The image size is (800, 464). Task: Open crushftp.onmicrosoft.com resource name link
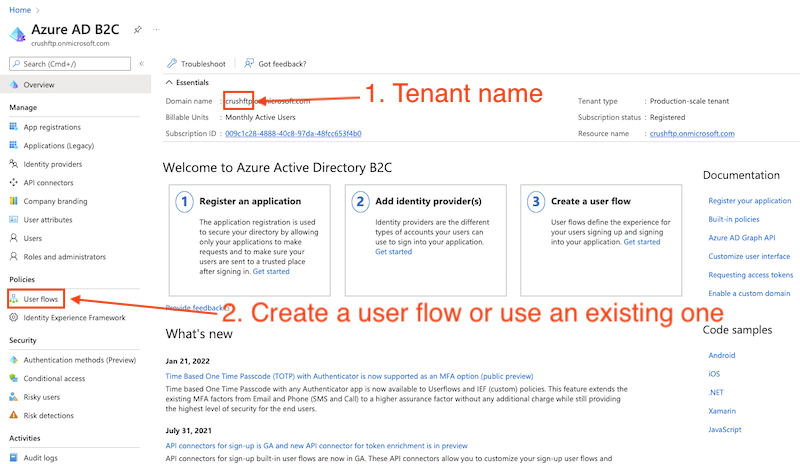point(692,133)
